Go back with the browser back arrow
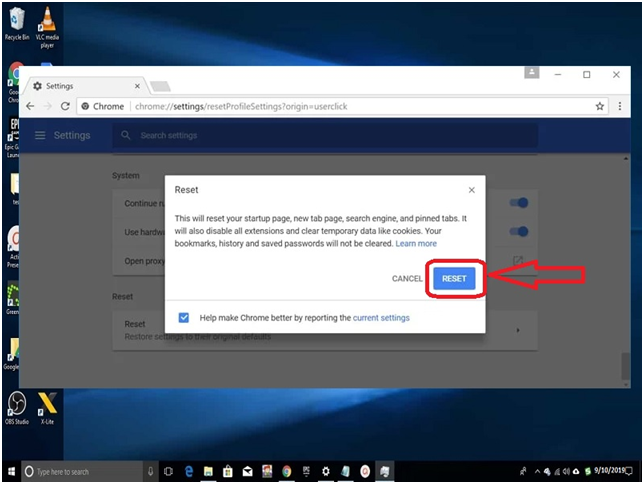This screenshot has width=644, height=484. coord(30,106)
